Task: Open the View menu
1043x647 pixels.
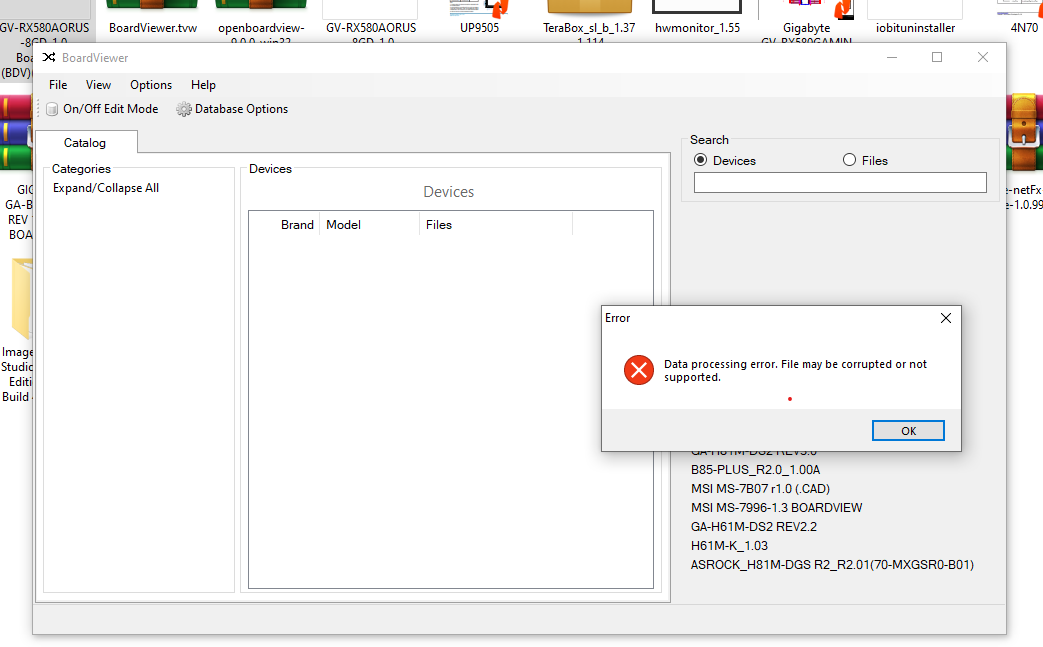Action: [x=98, y=84]
